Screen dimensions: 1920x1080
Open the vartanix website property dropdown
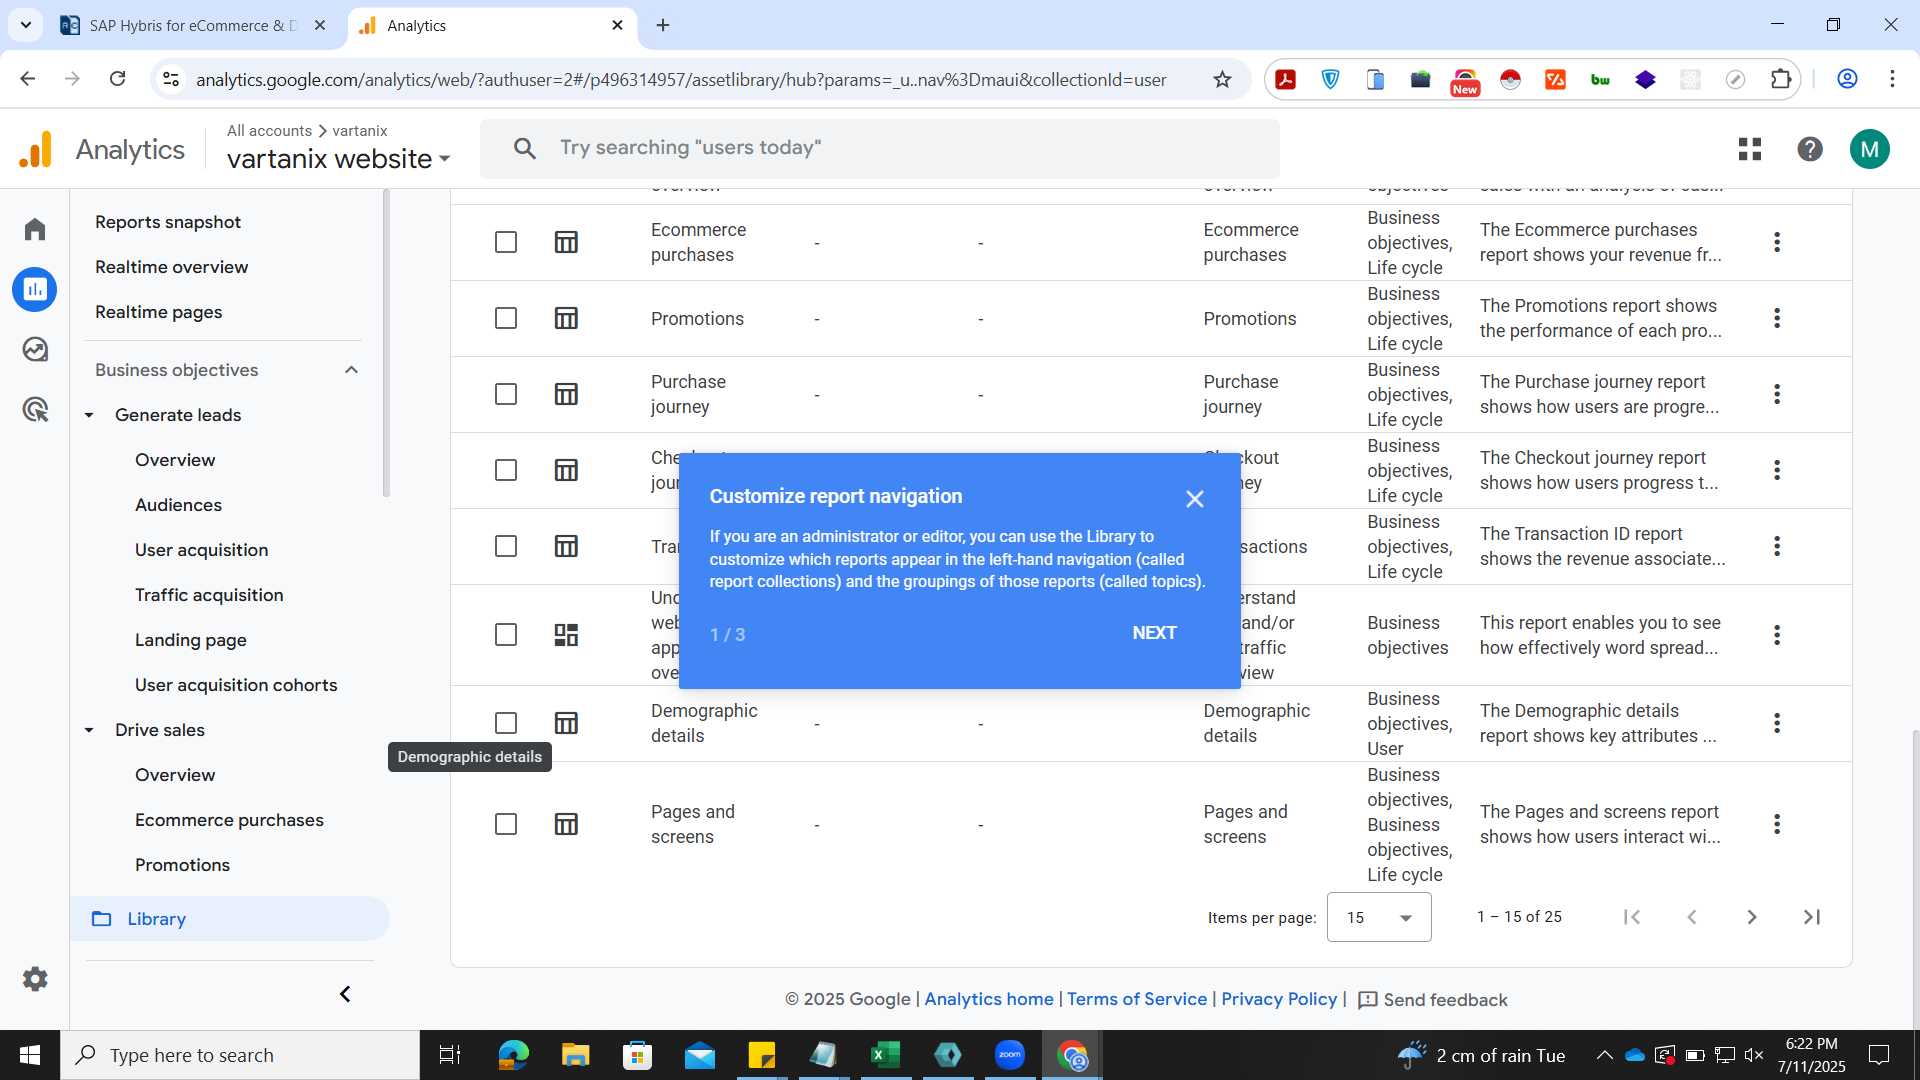point(338,159)
